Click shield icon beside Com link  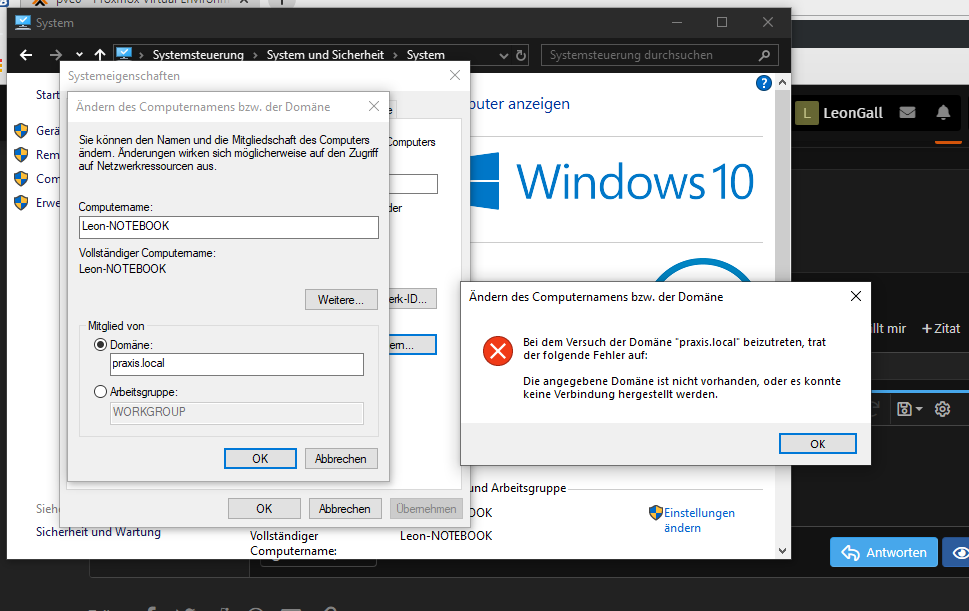point(21,179)
